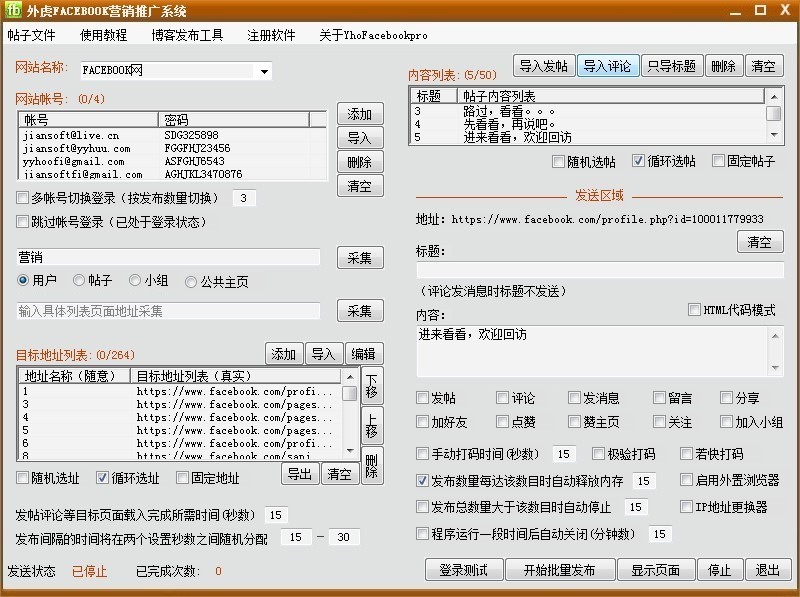Click the 输入具体列表页面地址采集 input field

[x=168, y=311]
